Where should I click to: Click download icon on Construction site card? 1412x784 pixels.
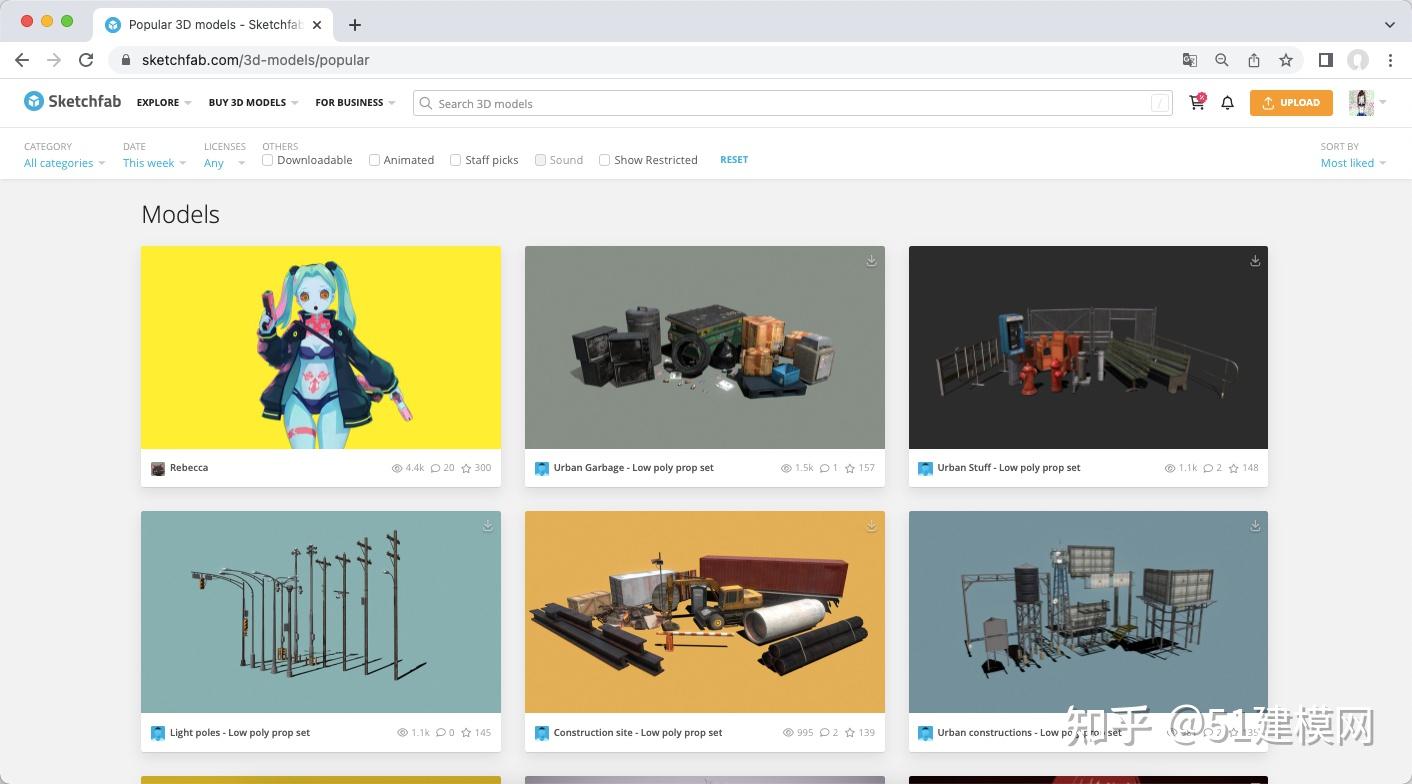click(x=871, y=525)
